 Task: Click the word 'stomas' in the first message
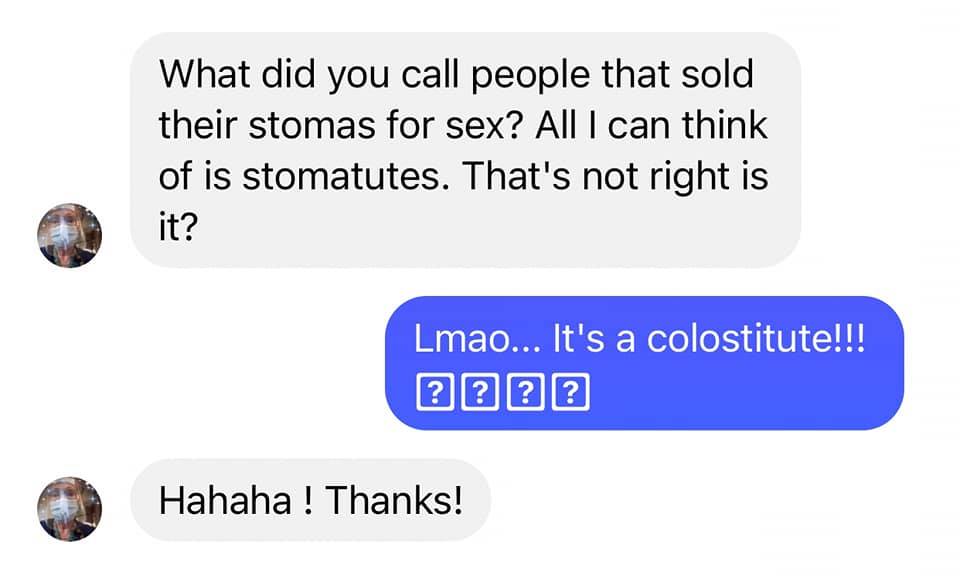[x=312, y=126]
